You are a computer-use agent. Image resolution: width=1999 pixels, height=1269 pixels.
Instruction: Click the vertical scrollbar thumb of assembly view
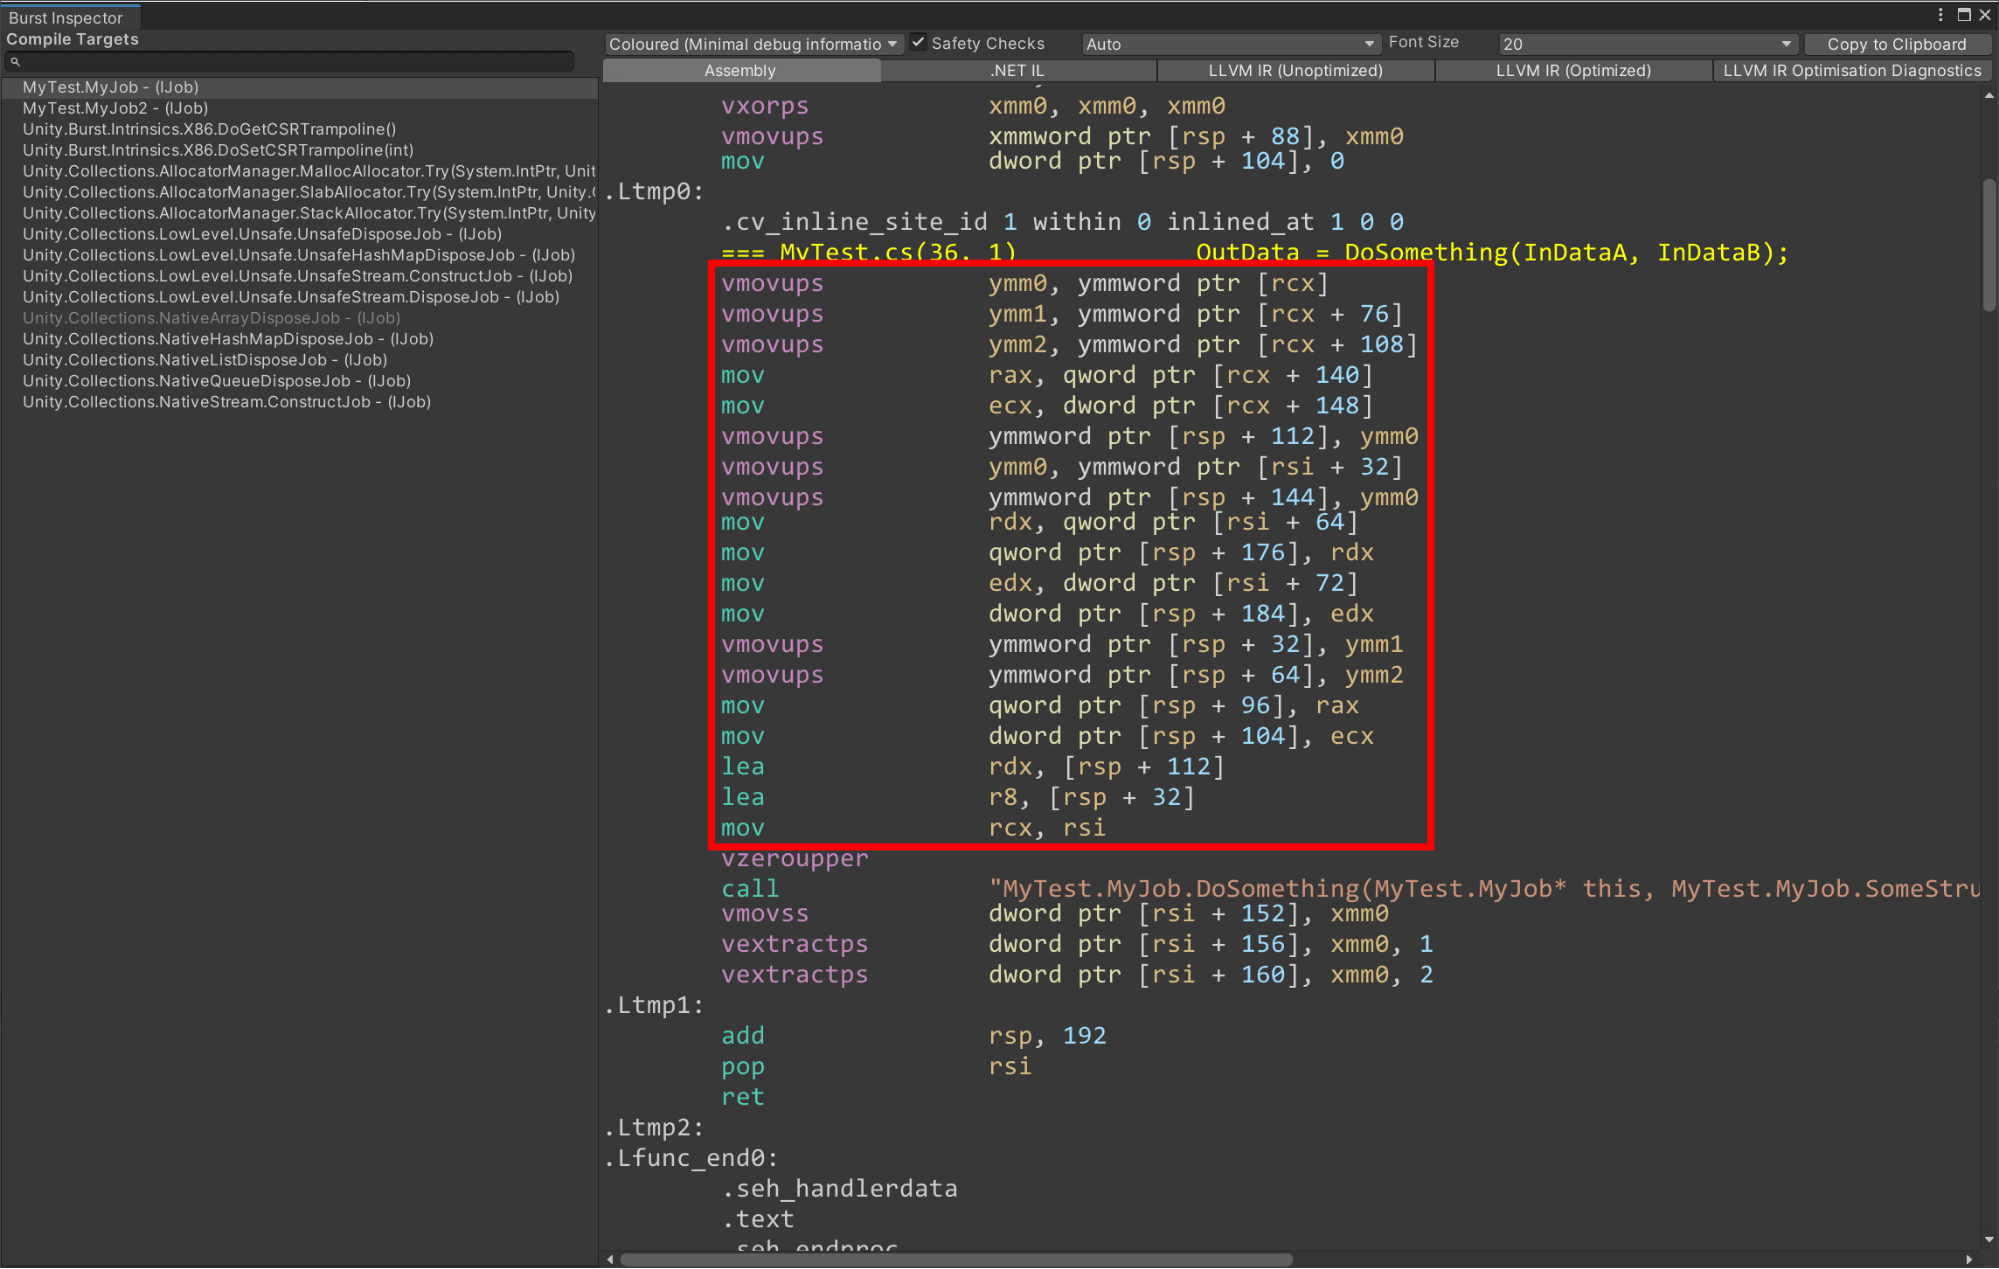point(1989,246)
